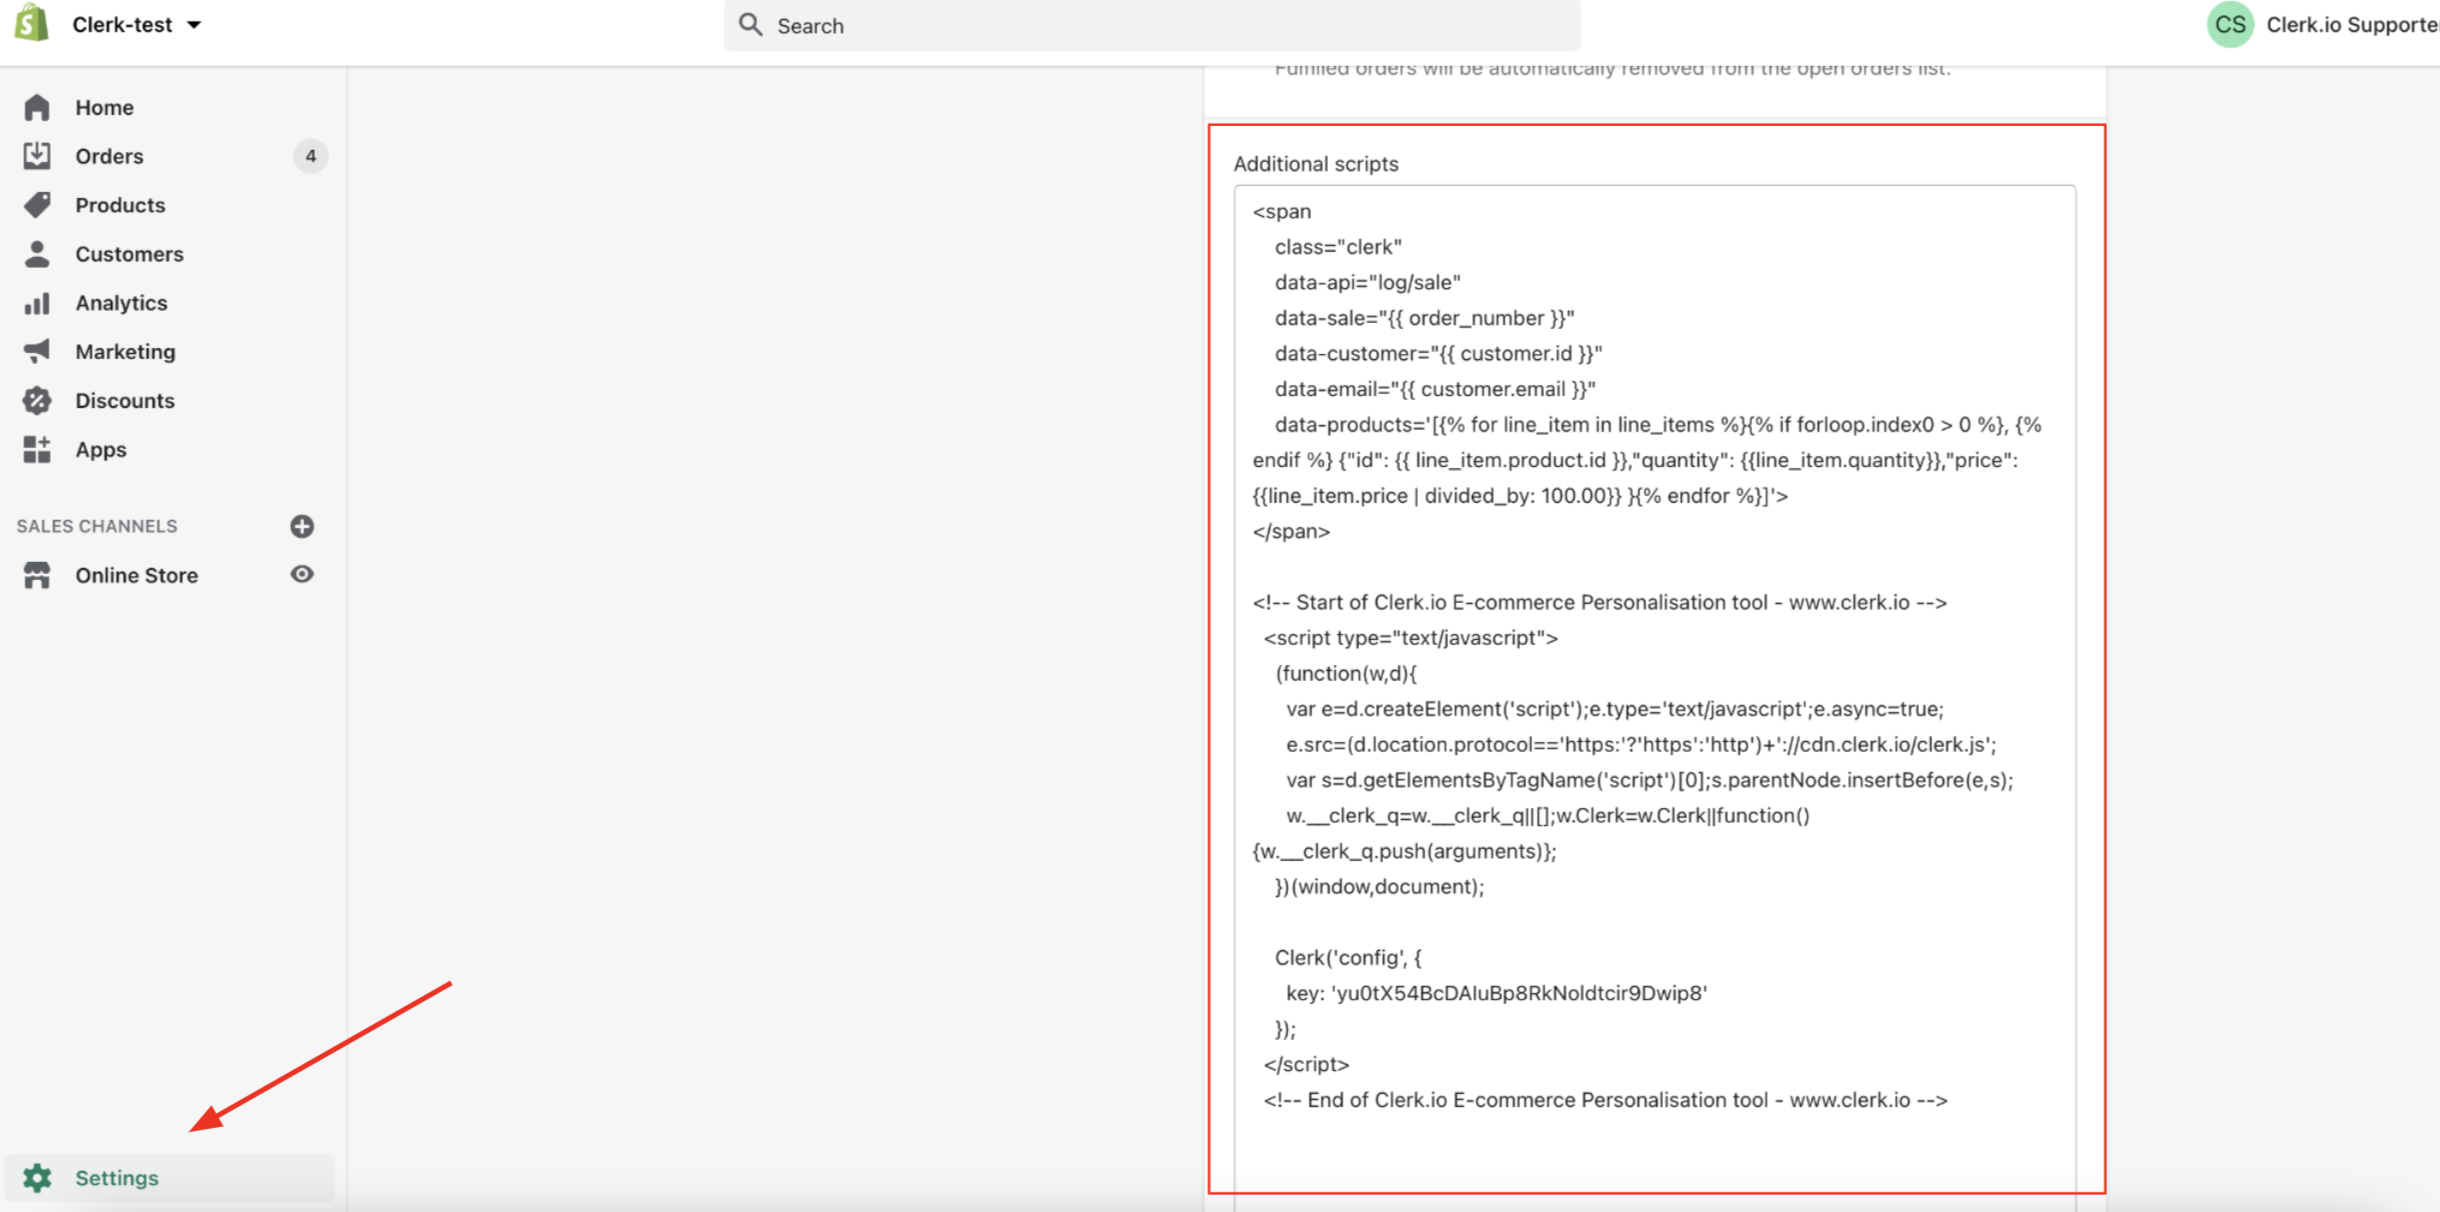This screenshot has width=2440, height=1212.
Task: Open the Marketing section link
Action: coord(125,352)
